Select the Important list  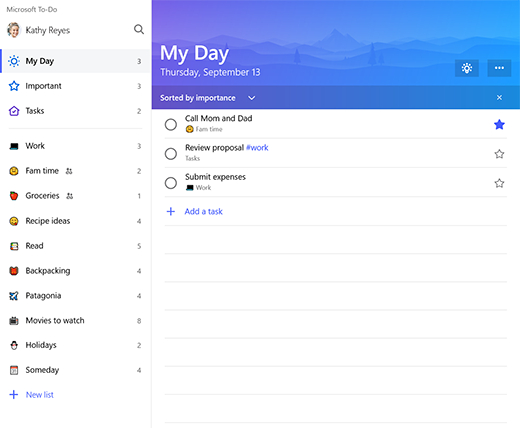click(x=76, y=86)
